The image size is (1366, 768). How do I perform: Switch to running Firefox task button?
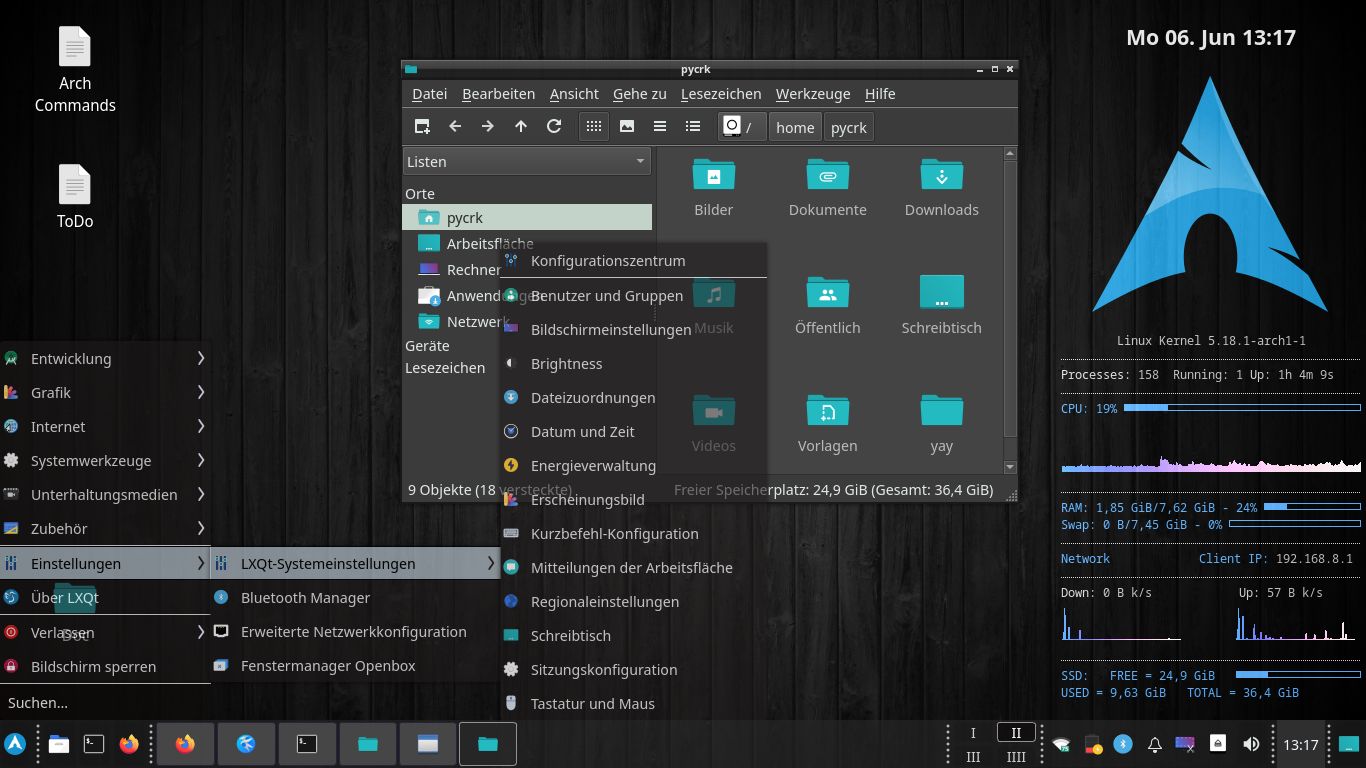tap(185, 744)
